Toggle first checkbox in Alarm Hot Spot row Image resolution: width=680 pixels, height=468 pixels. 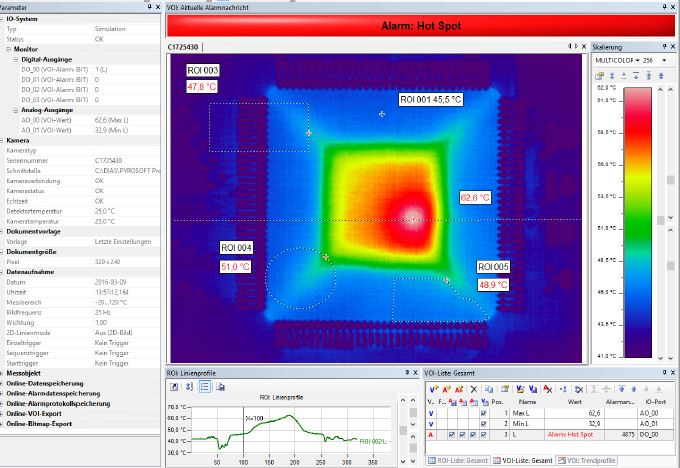pos(452,435)
